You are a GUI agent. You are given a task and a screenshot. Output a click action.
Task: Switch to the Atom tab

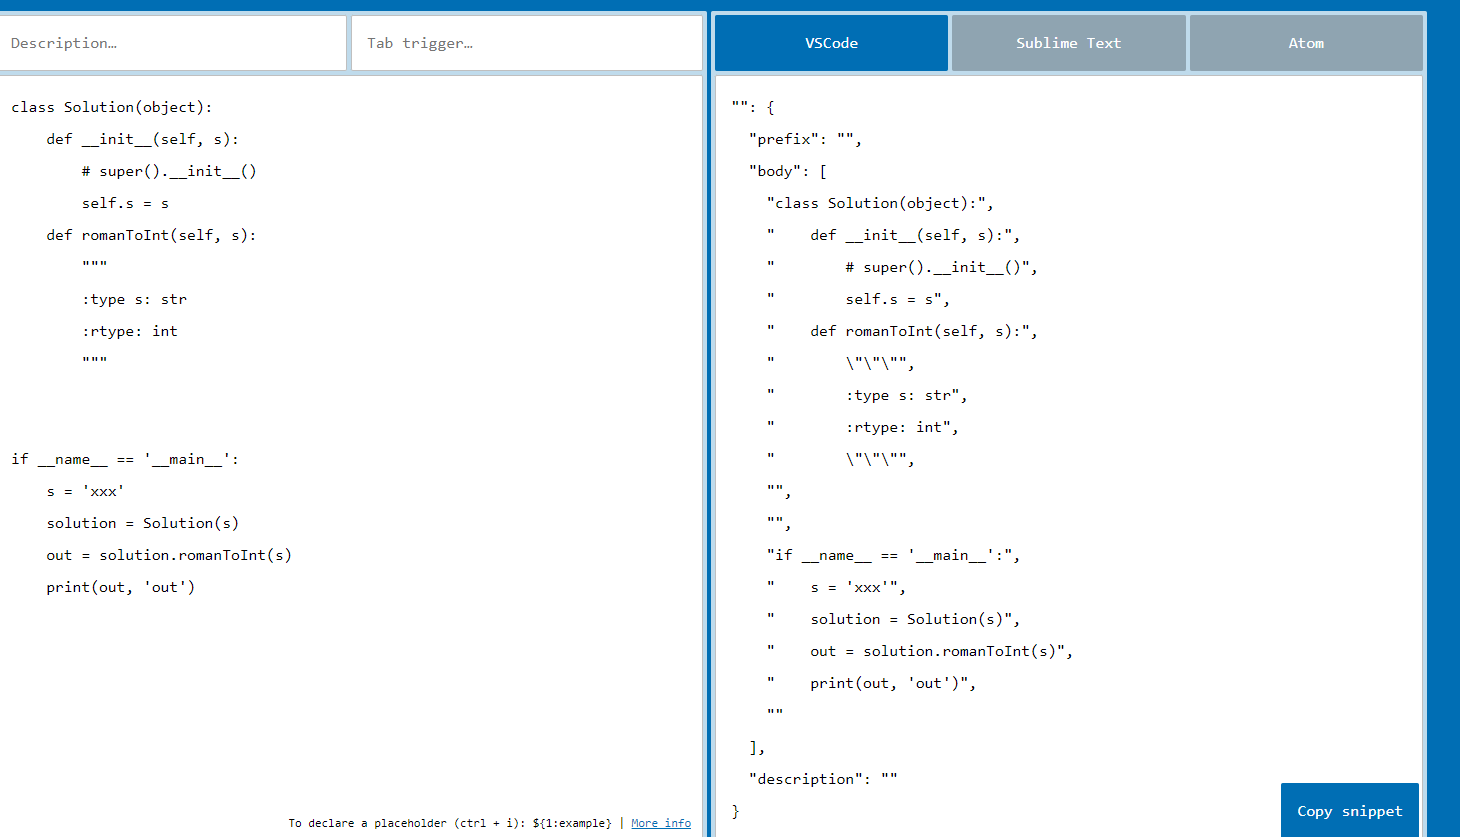click(1306, 43)
